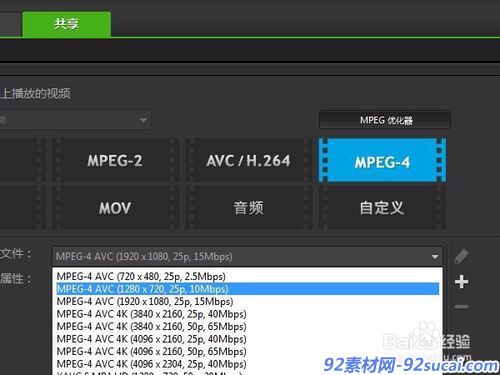Viewport: 500px width, 375px height.
Task: Select the MPEG-4 format tile
Action: 382,161
